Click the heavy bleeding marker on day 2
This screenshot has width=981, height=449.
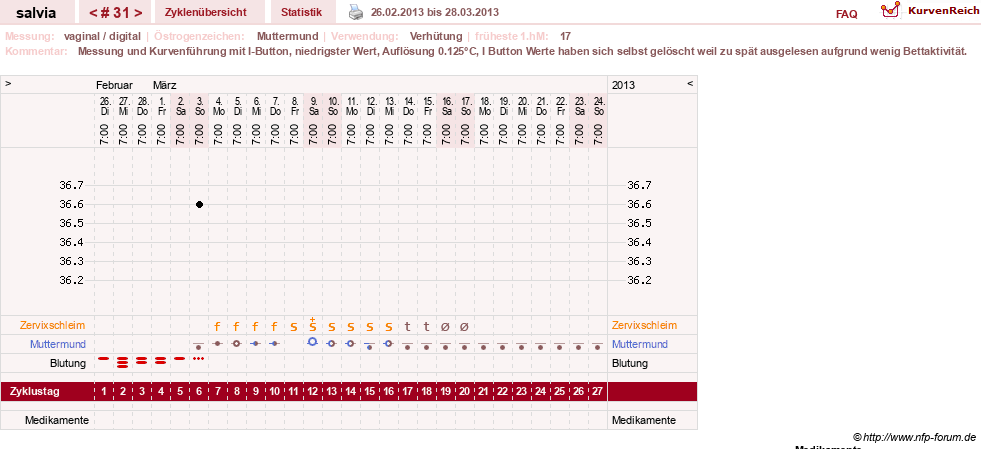(123, 361)
